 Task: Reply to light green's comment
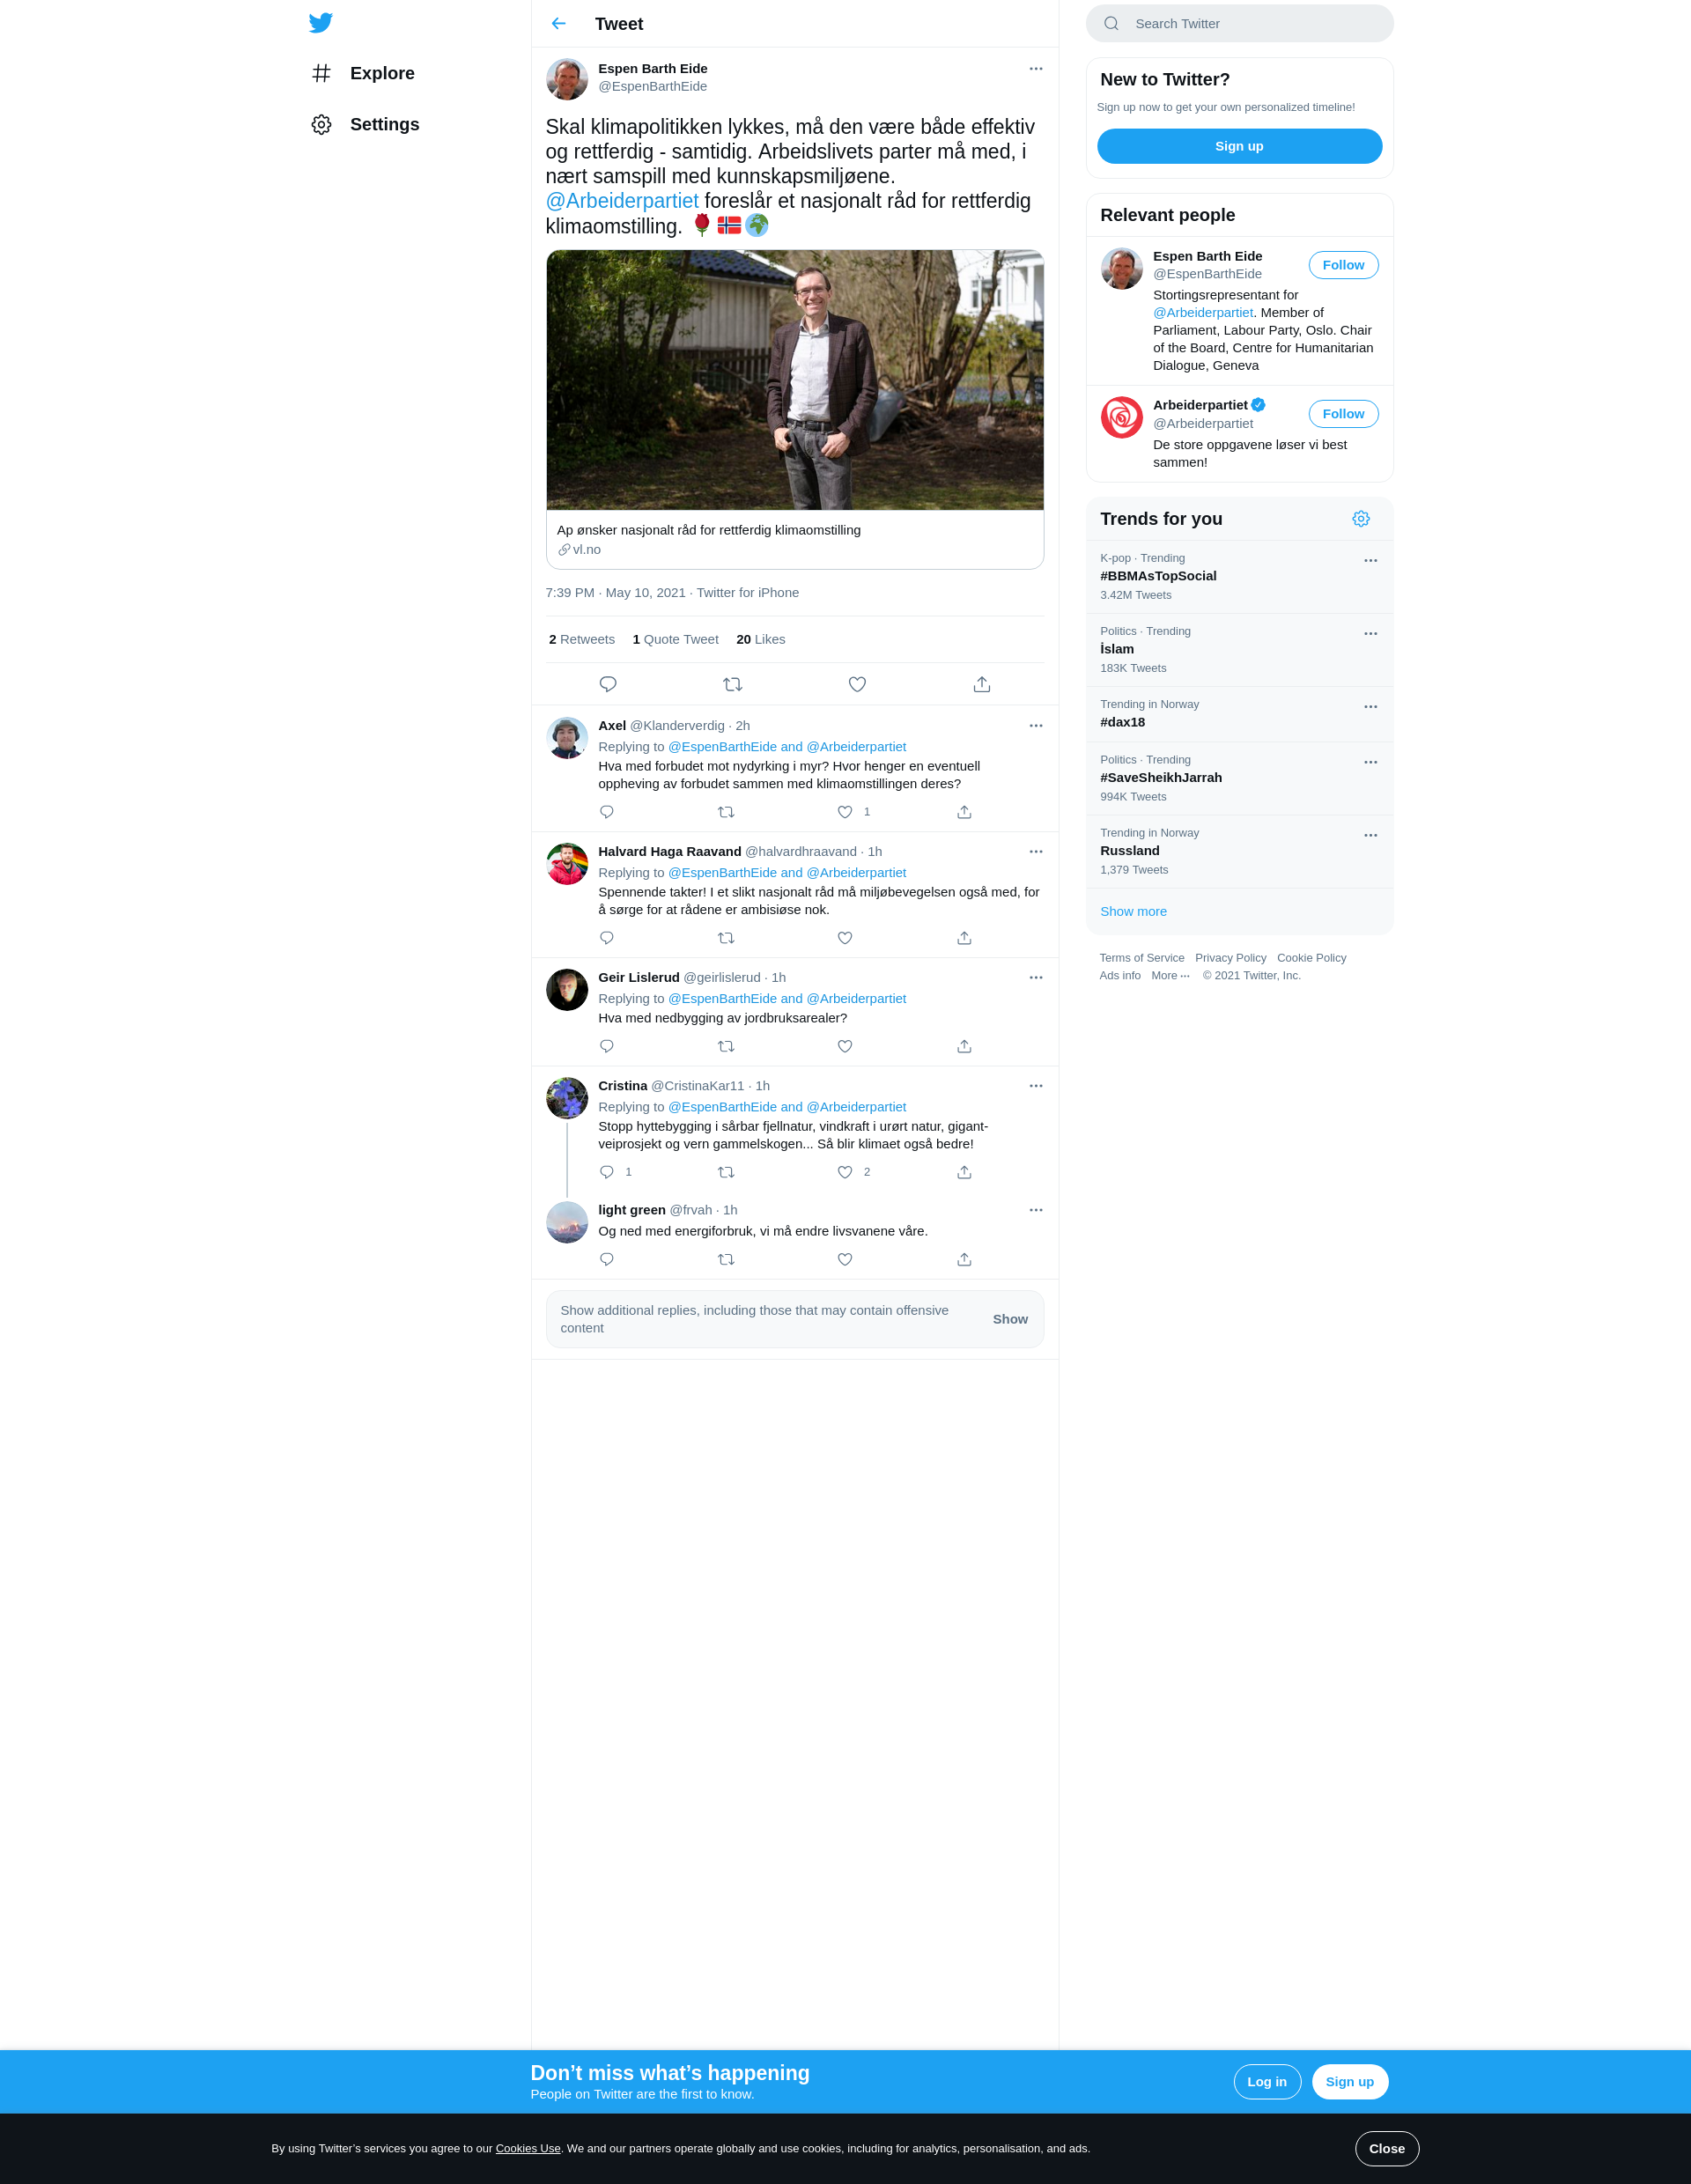pyautogui.click(x=607, y=1259)
